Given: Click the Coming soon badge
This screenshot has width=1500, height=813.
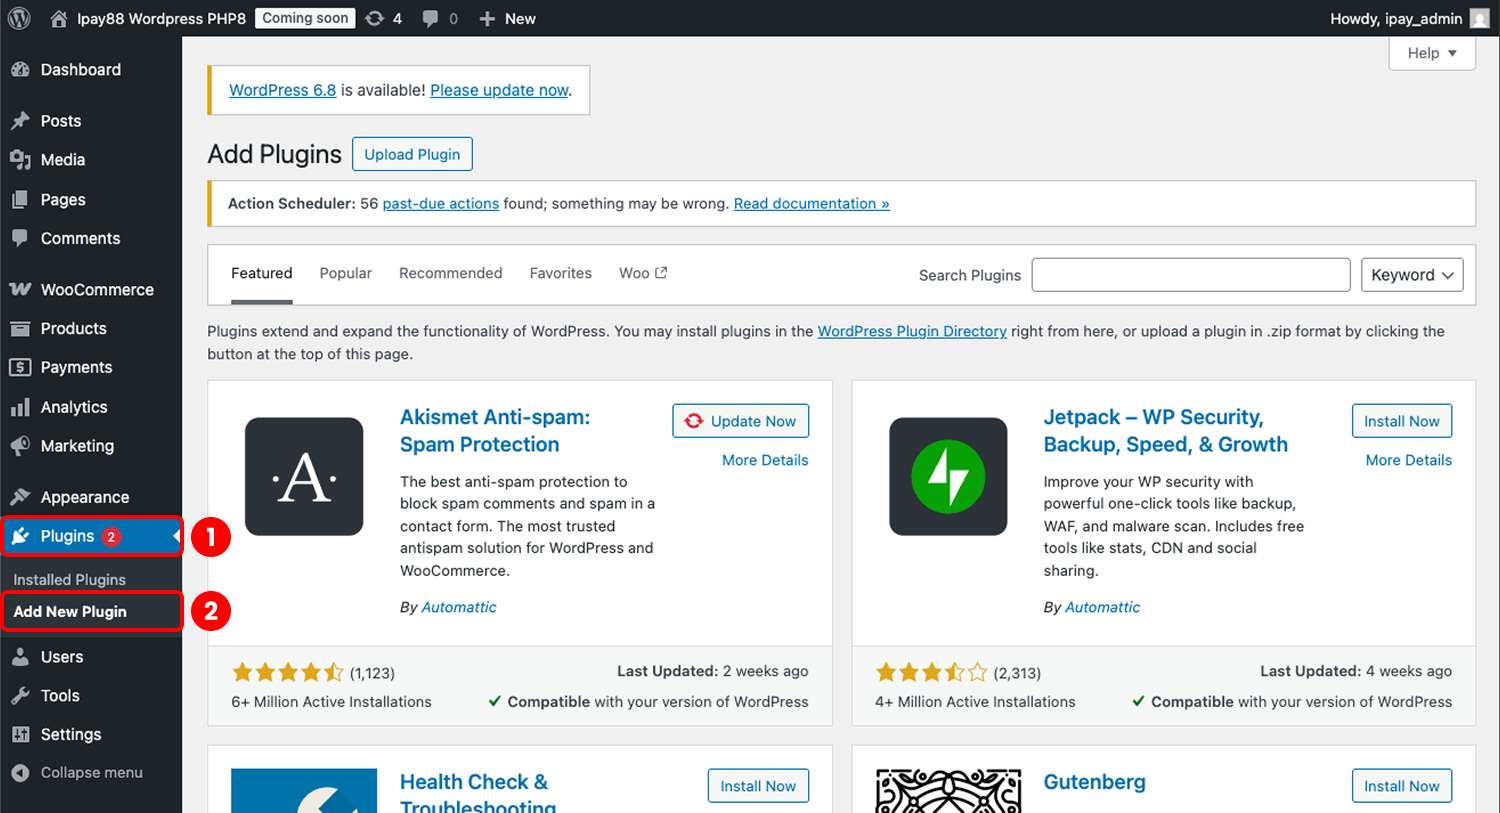Looking at the screenshot, I should tap(305, 18).
